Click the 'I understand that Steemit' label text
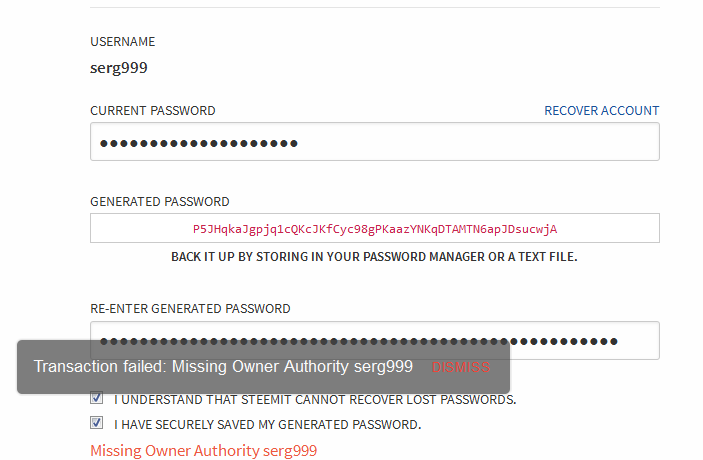The width and height of the screenshot is (703, 460). tap(315, 400)
